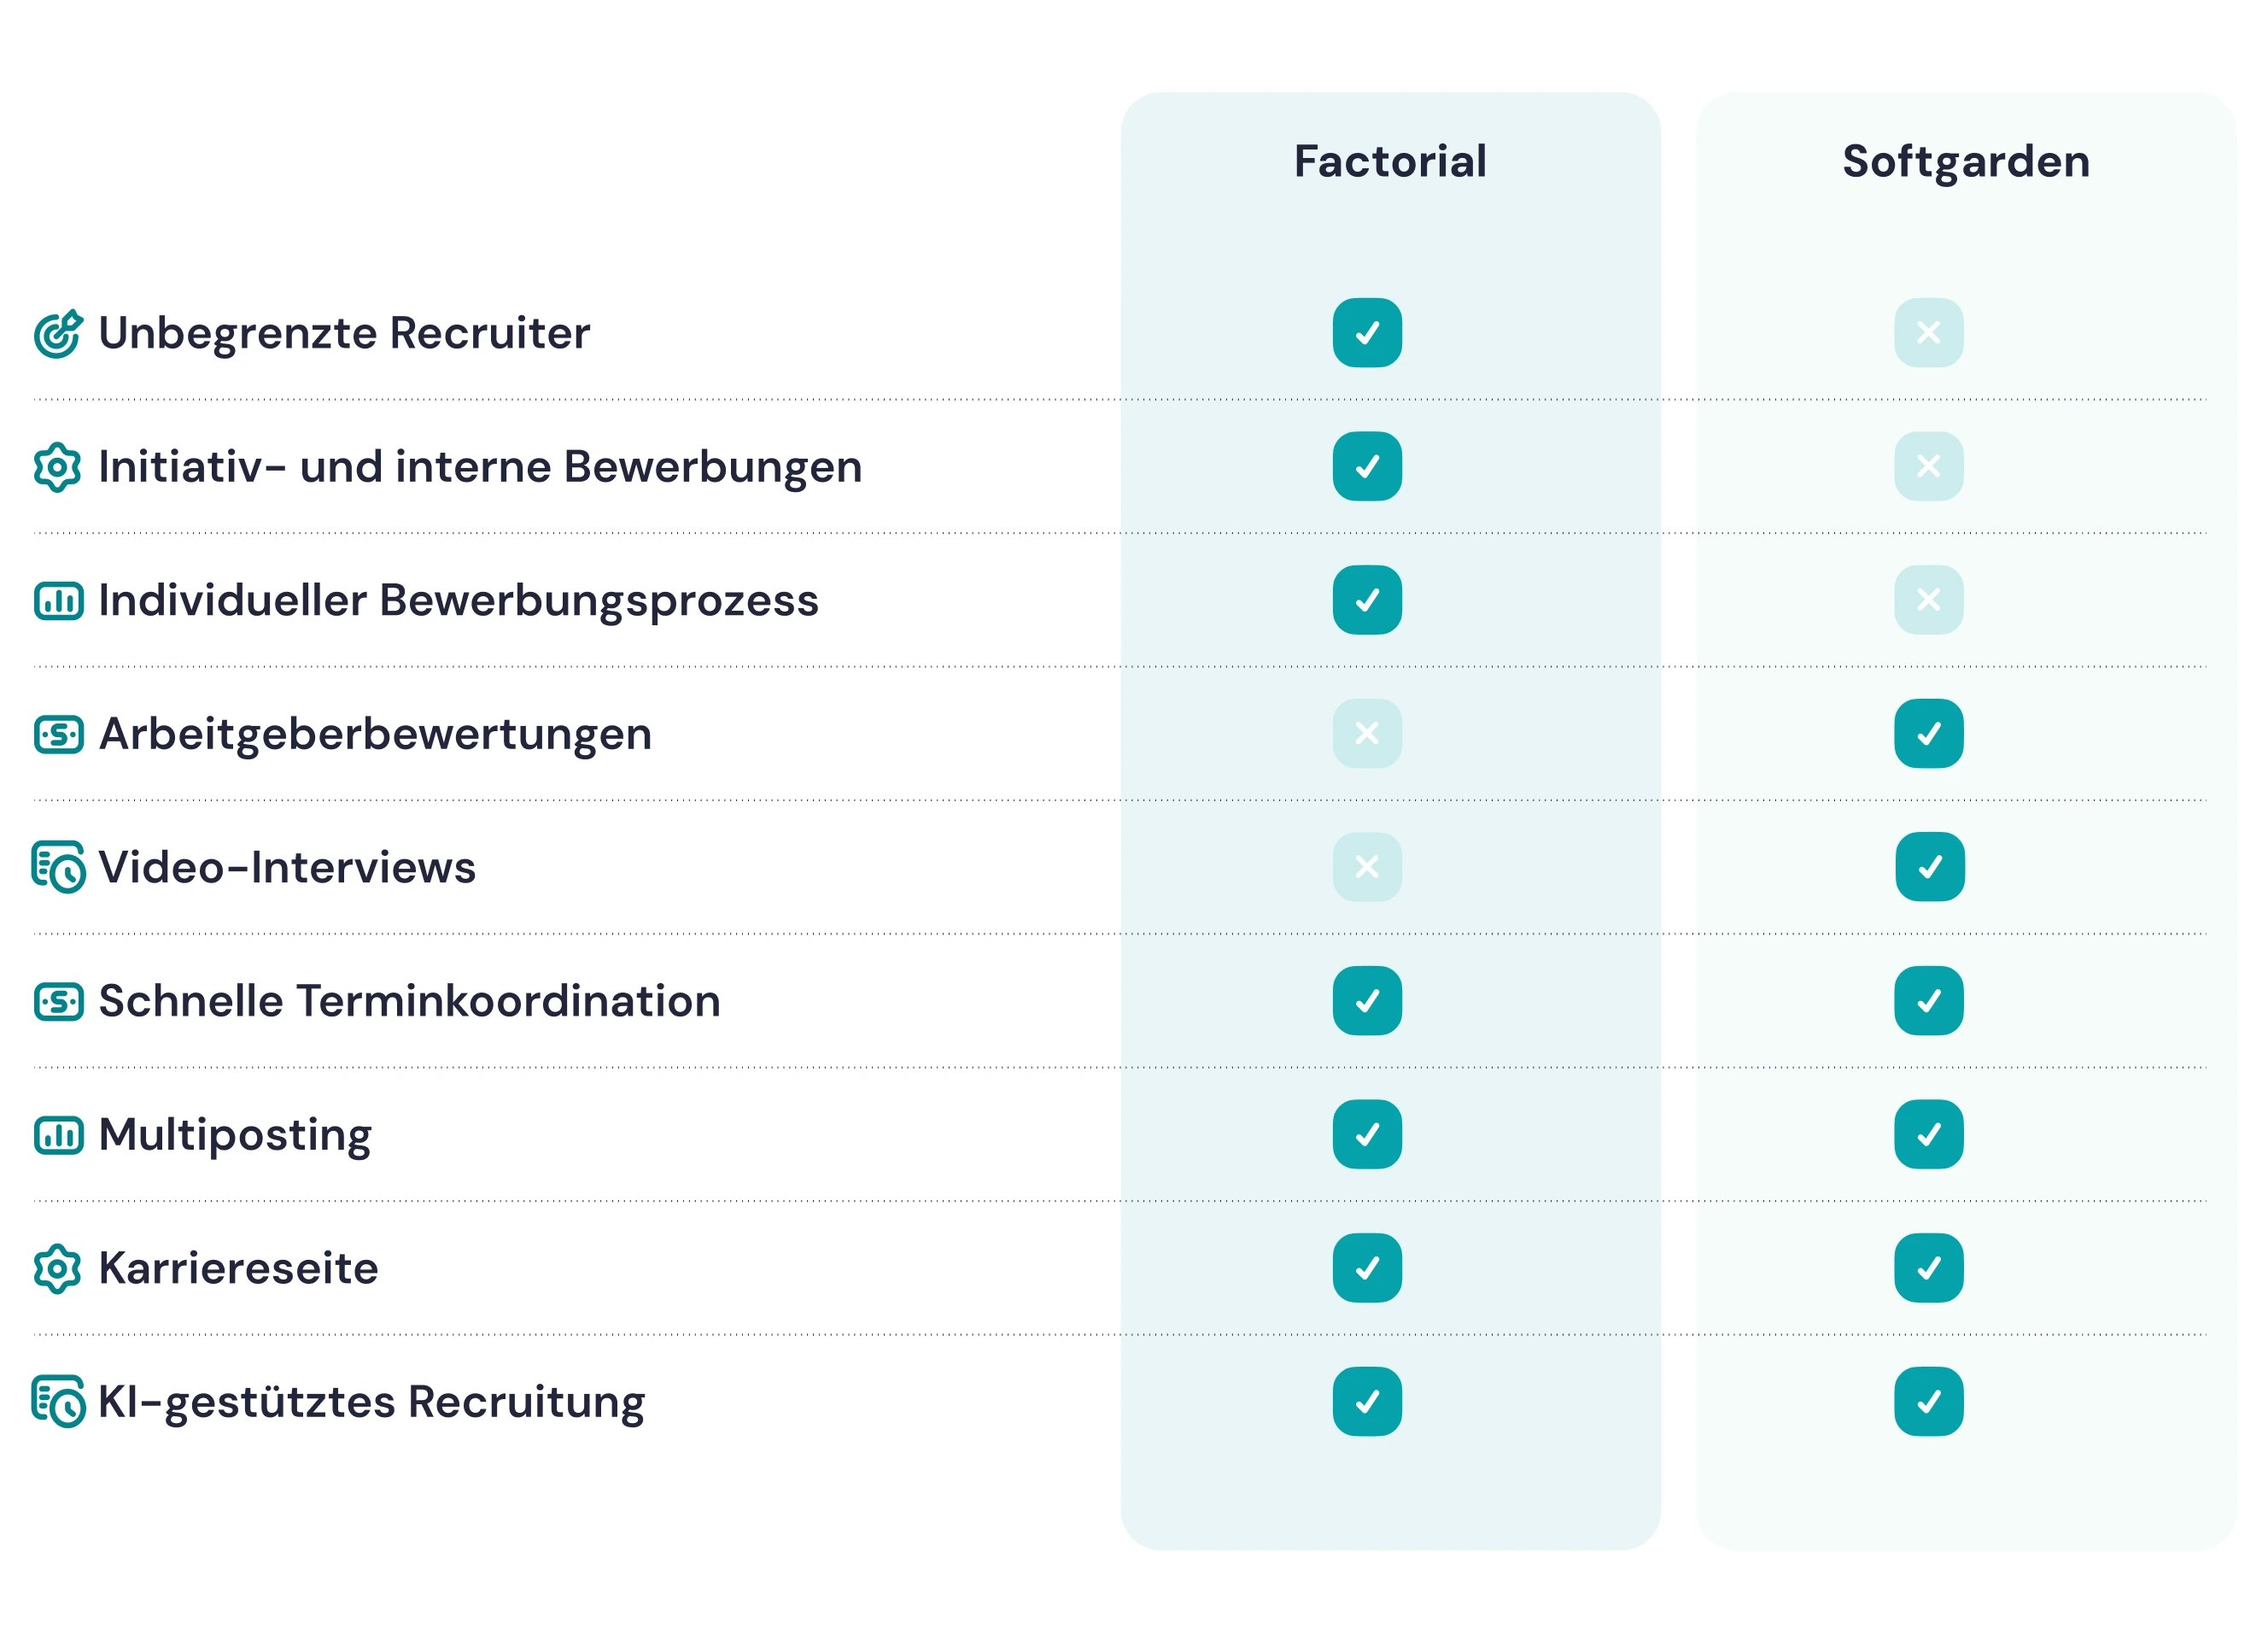Click Factorial checkmark for Multiposting

coord(1367,1134)
